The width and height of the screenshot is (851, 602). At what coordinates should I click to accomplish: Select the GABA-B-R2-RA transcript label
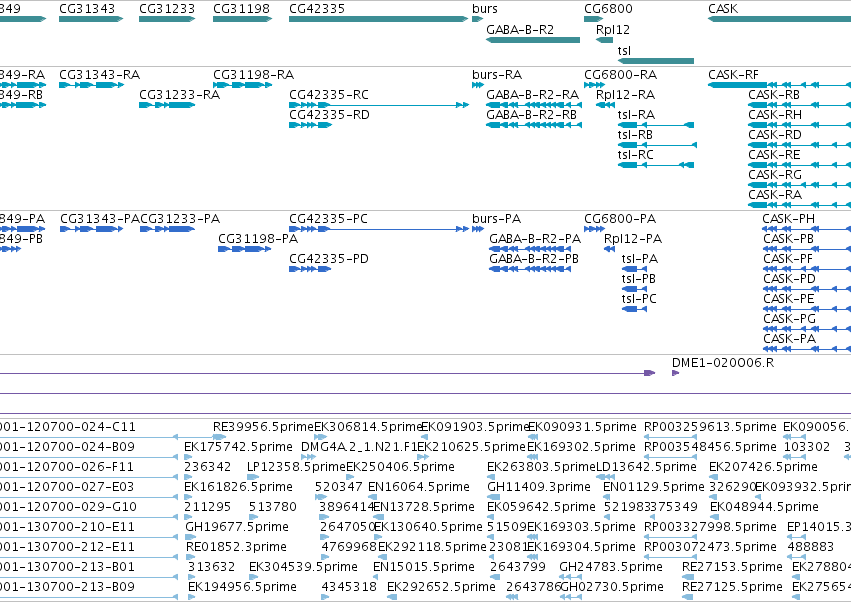tap(532, 95)
